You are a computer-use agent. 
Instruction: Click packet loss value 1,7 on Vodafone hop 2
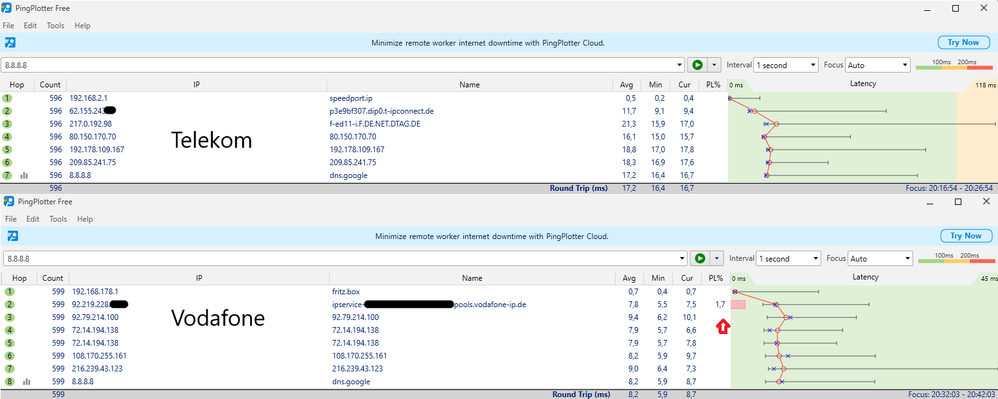720,304
